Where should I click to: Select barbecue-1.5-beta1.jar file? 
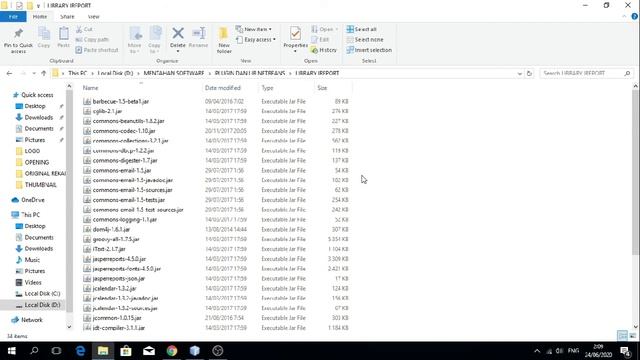point(116,102)
